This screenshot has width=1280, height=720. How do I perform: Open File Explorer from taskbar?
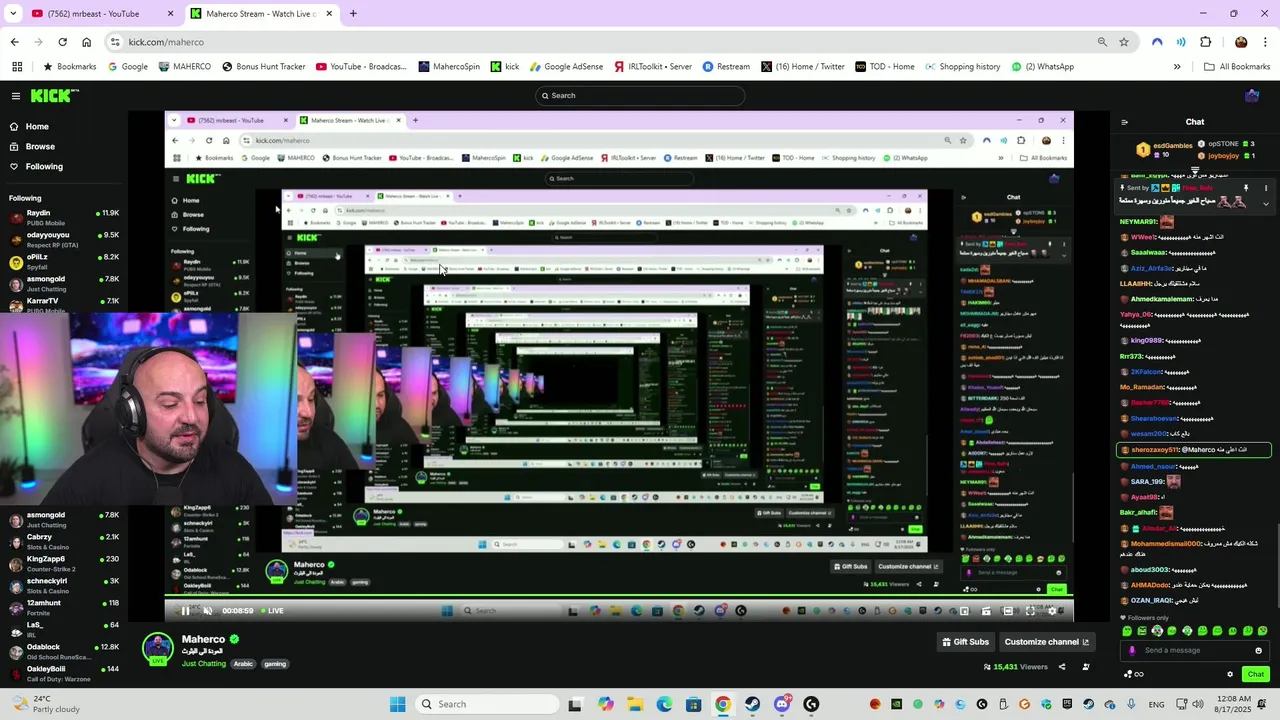635,704
